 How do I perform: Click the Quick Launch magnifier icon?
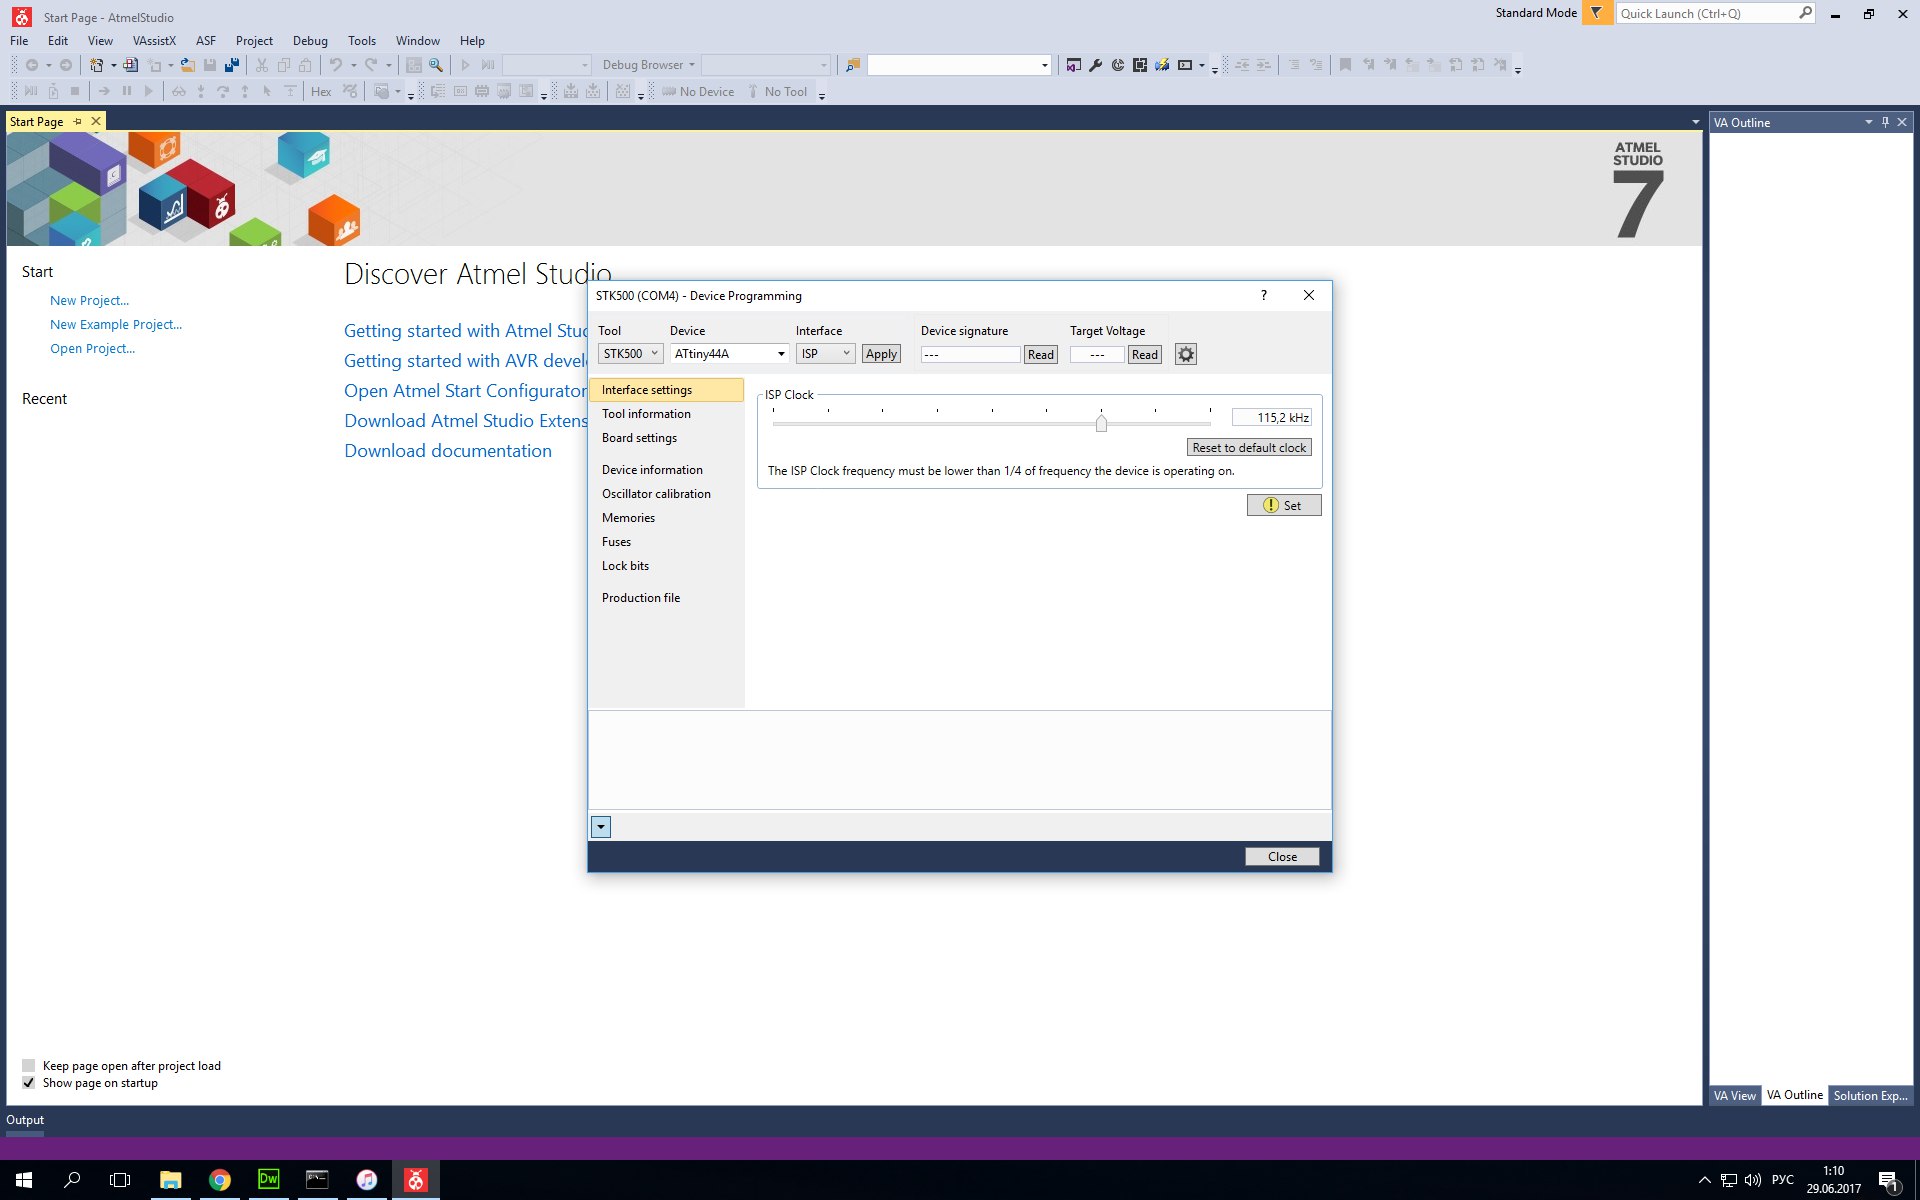coord(1805,13)
